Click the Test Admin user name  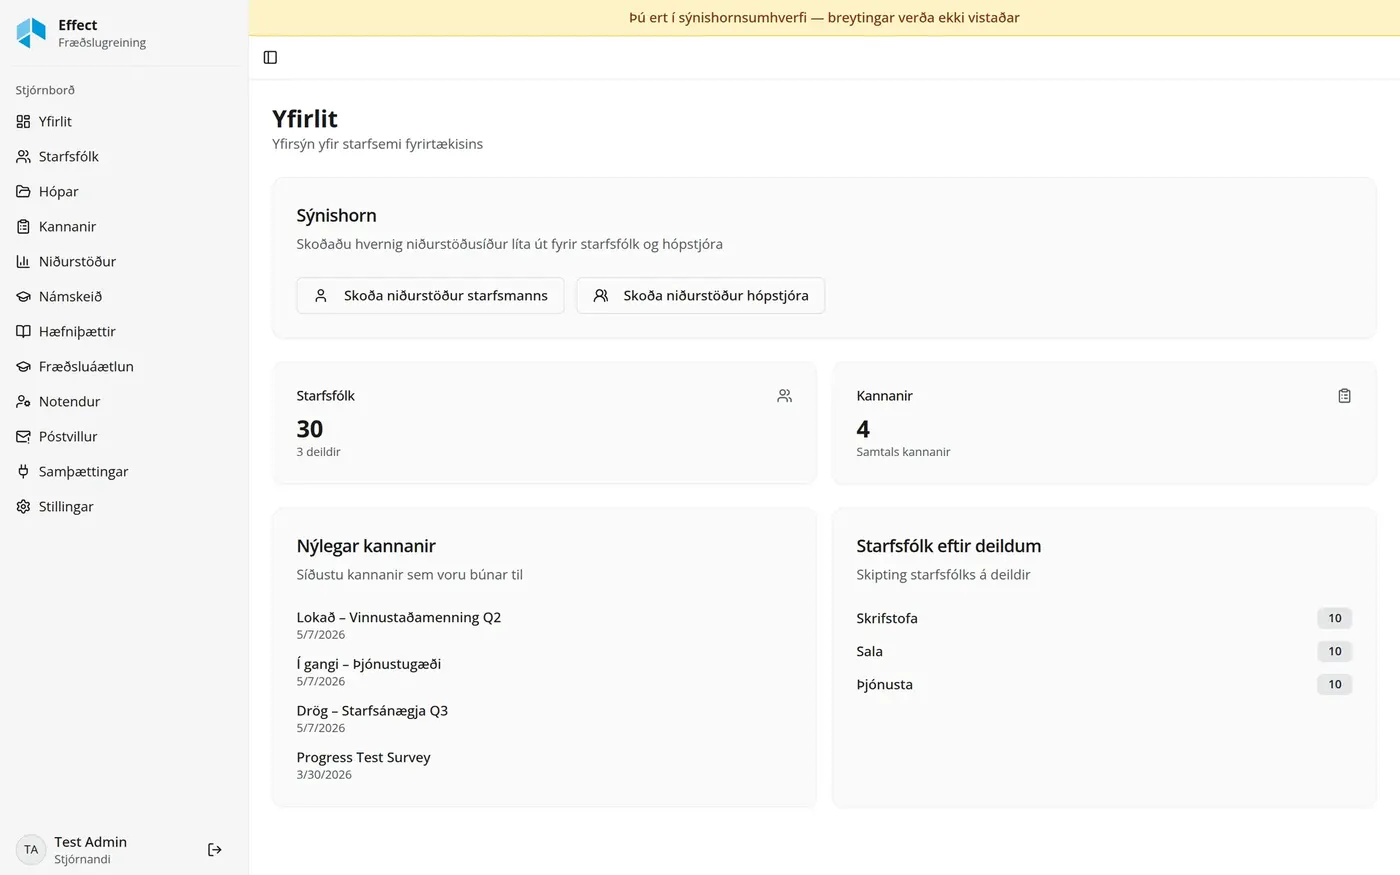click(91, 842)
